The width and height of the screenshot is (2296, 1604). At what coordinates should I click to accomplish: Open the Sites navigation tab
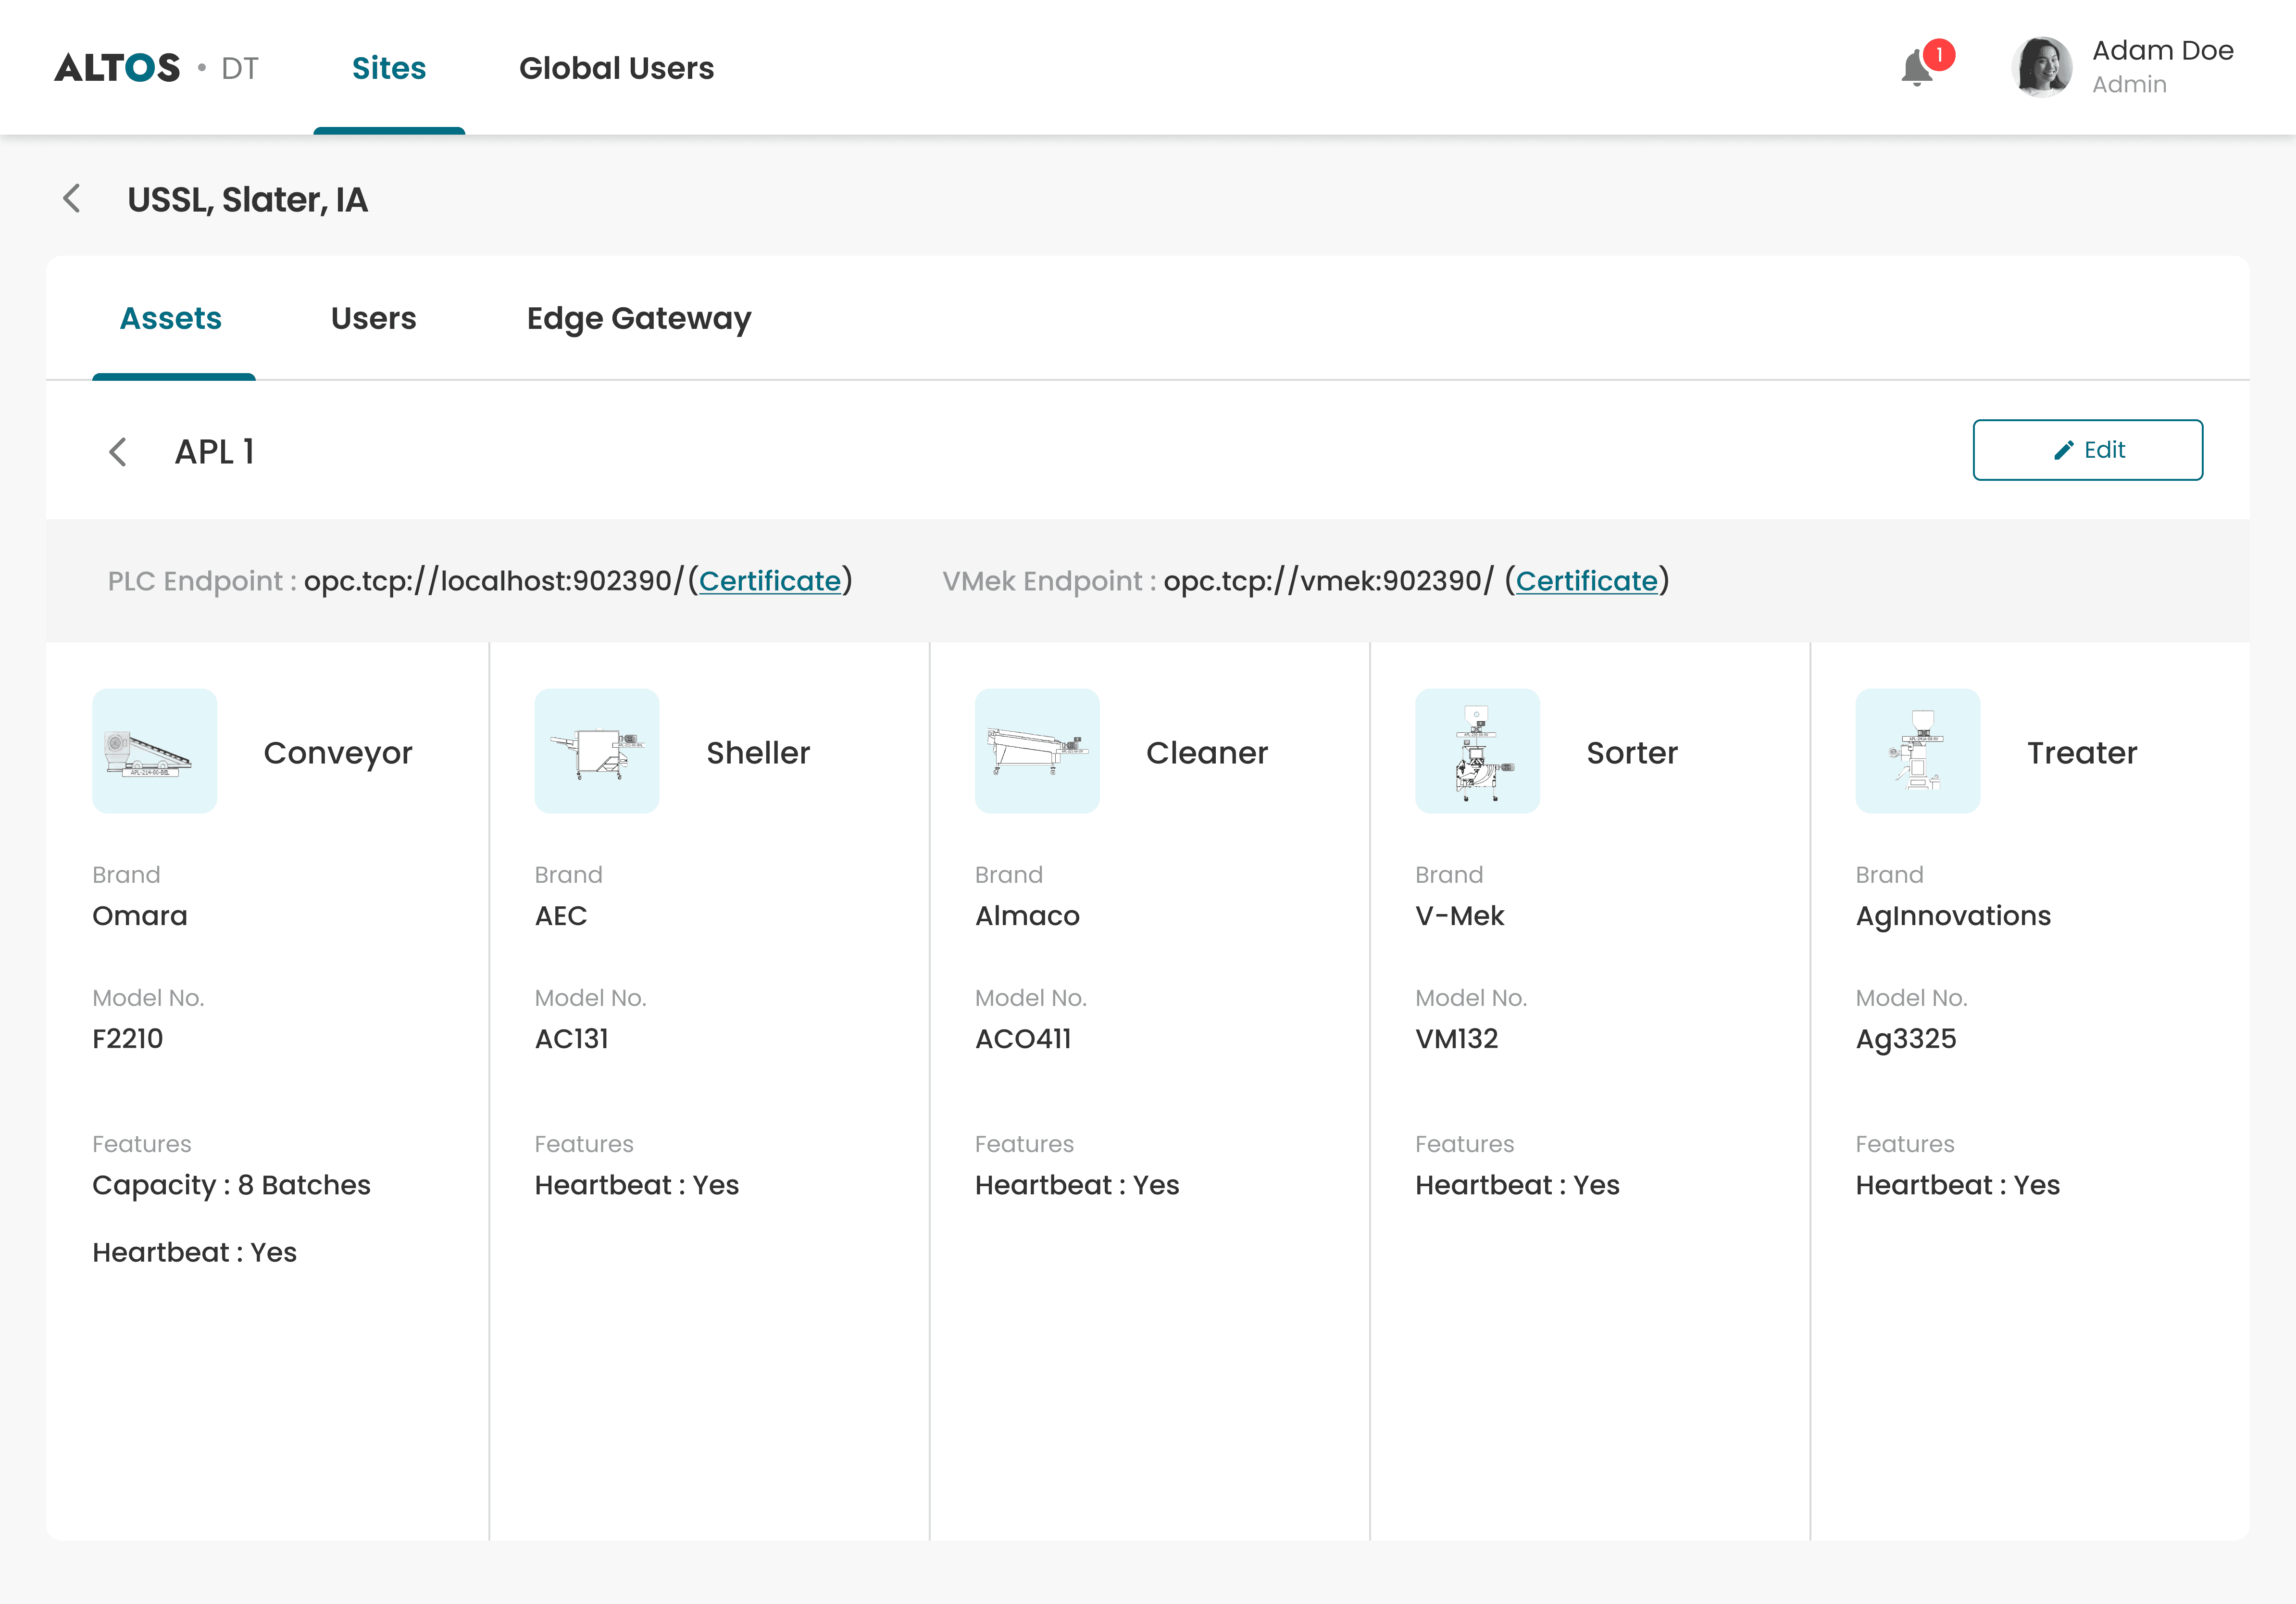[x=389, y=68]
